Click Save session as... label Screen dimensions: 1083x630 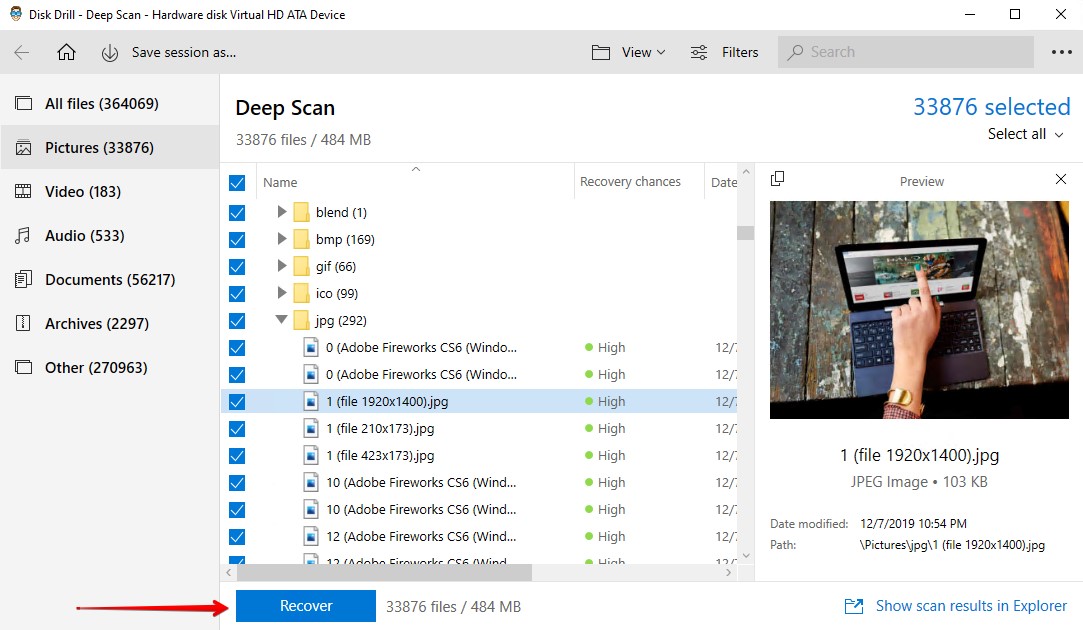coord(184,52)
